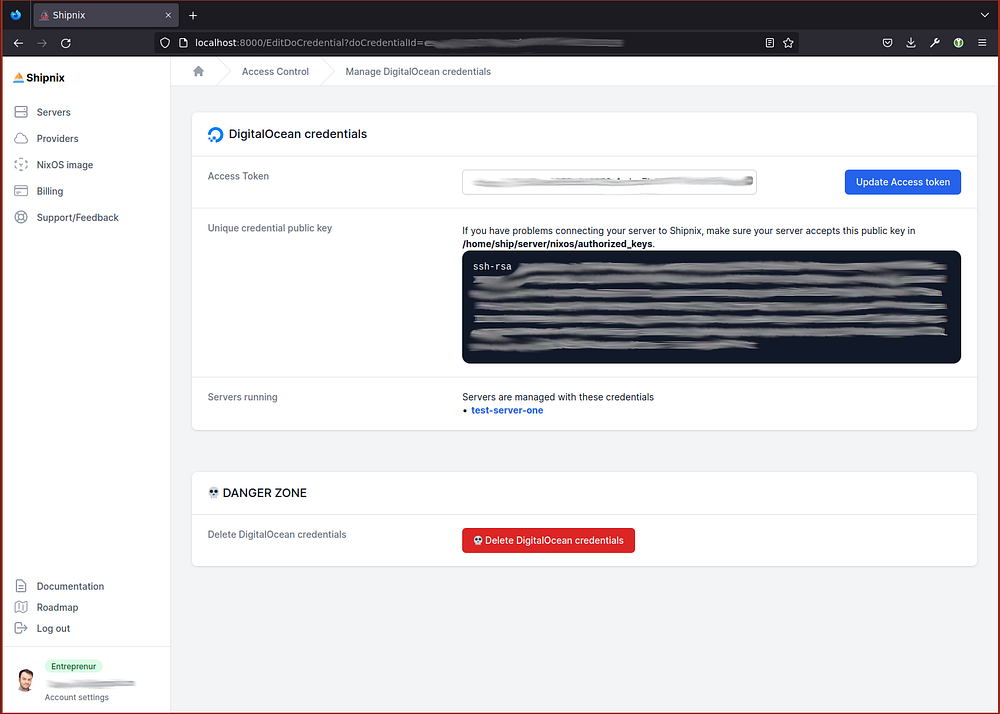Screen dimensions: 1000x714
Task: Click the Shipnix logo in sidebar
Action: point(39,78)
